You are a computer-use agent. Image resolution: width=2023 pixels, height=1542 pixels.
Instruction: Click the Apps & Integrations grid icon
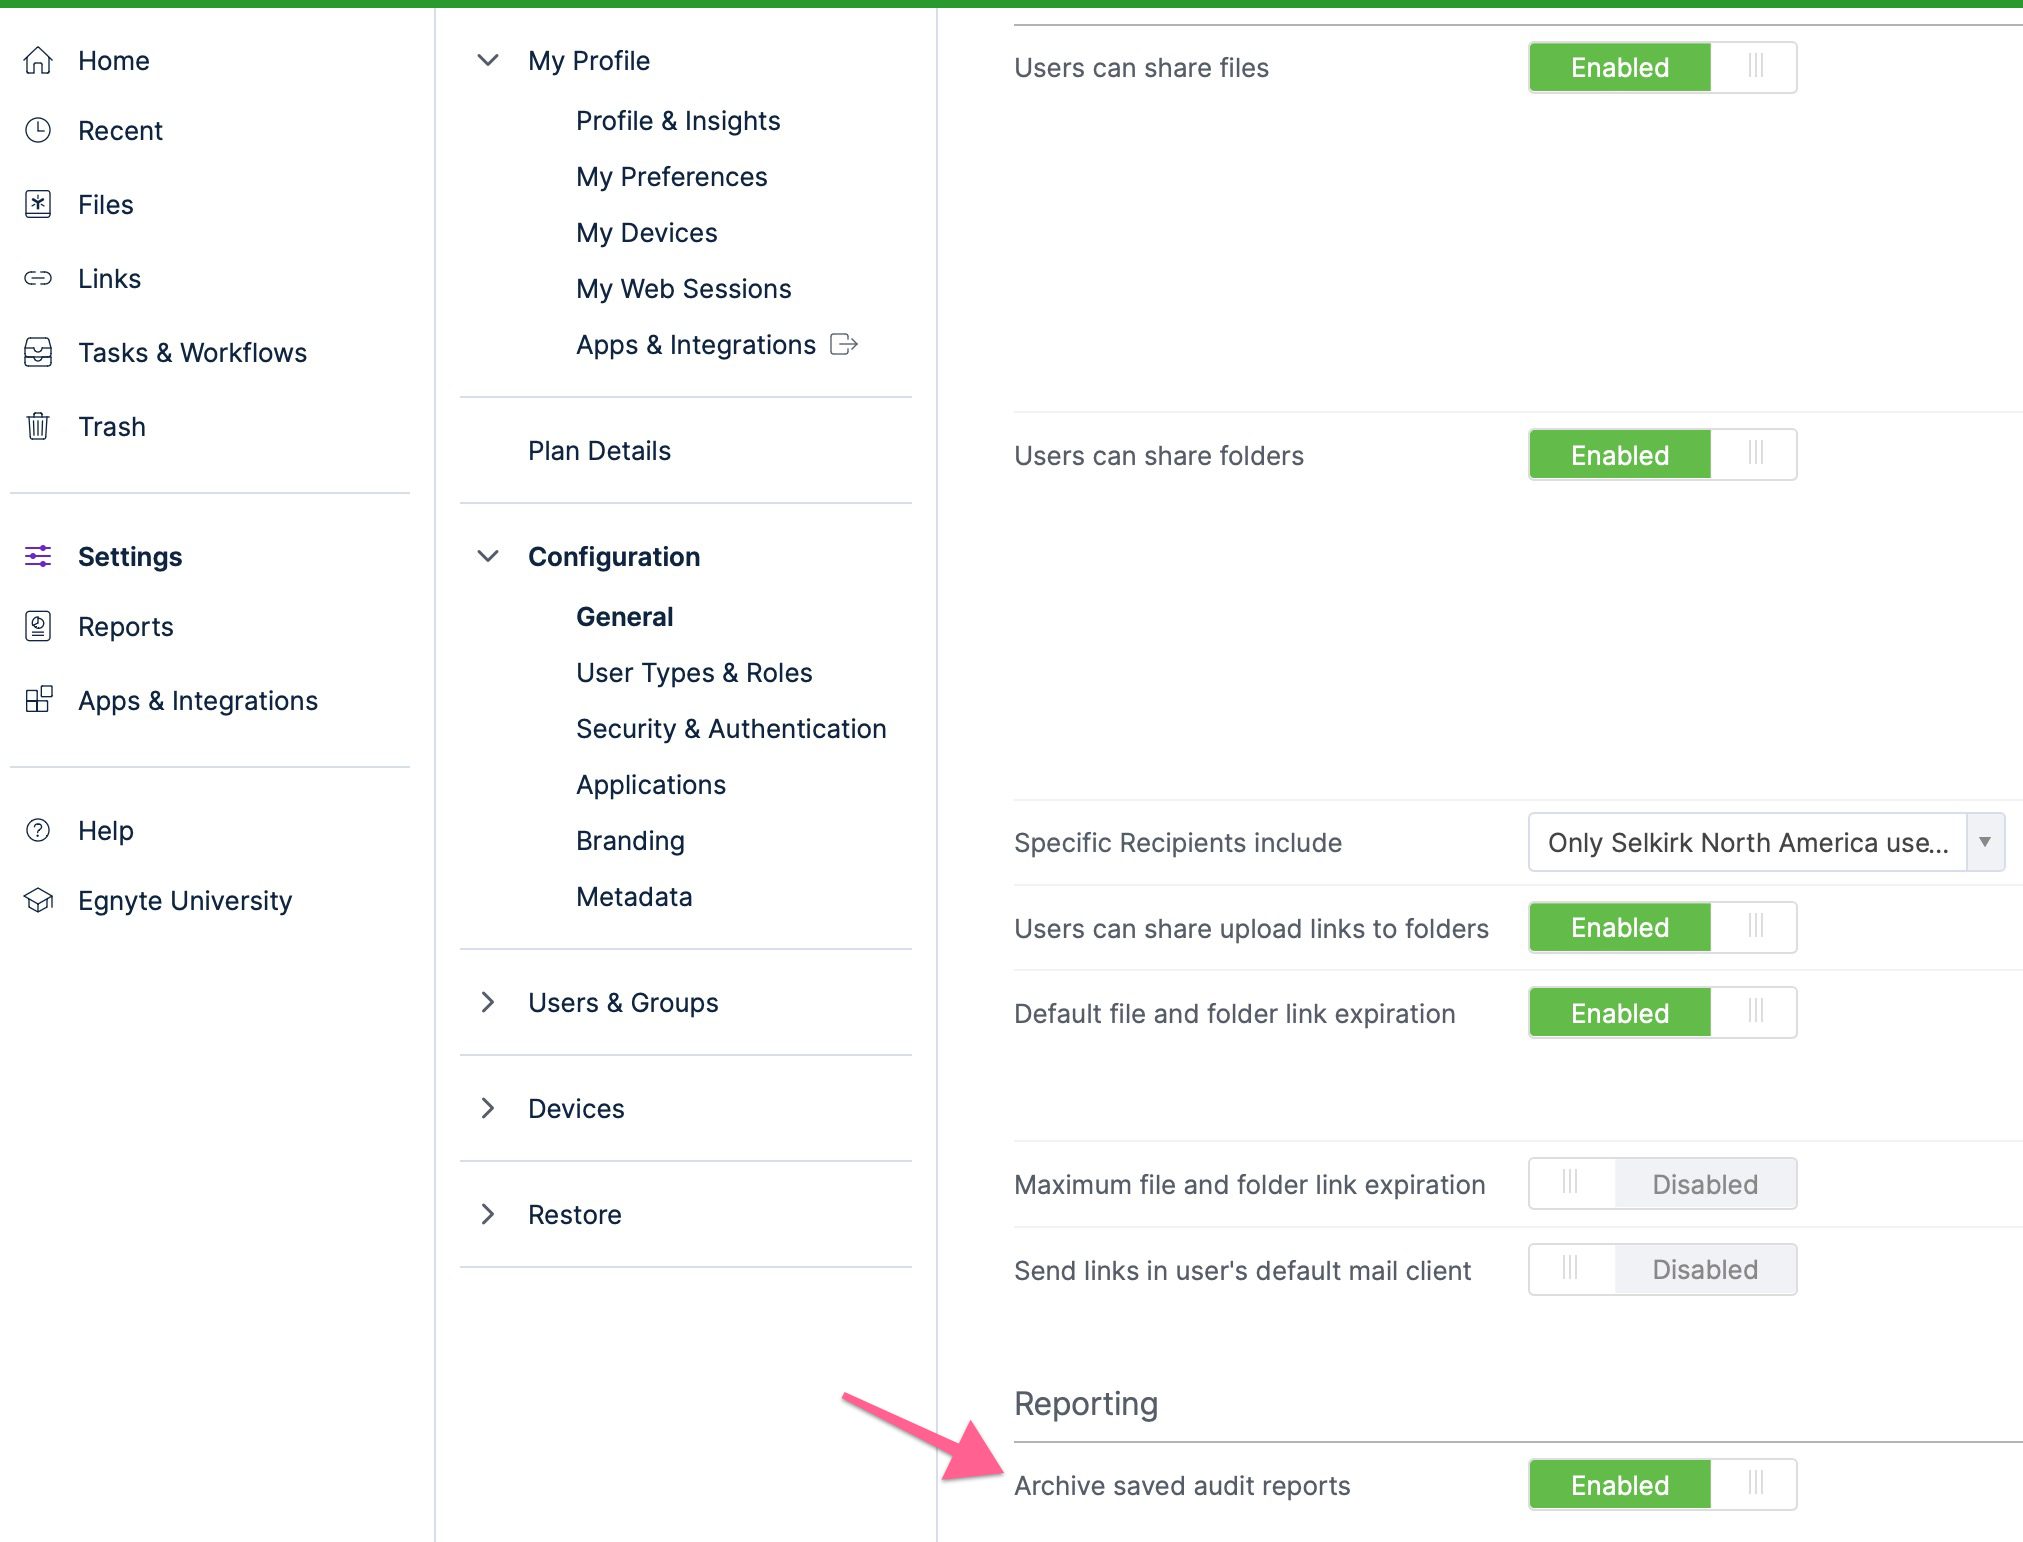(x=38, y=700)
